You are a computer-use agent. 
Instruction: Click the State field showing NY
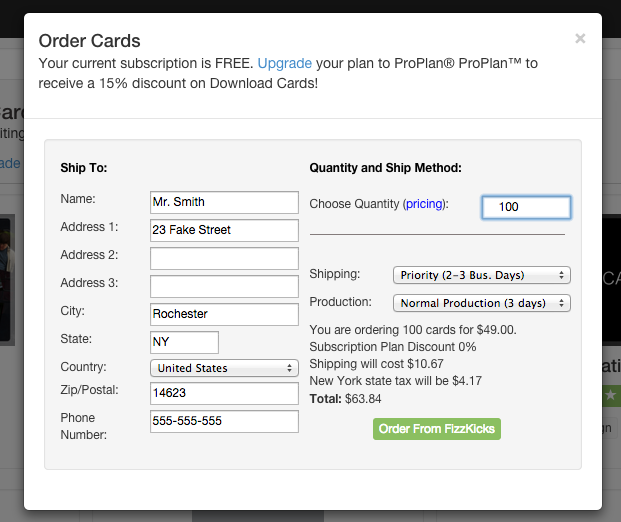184,342
